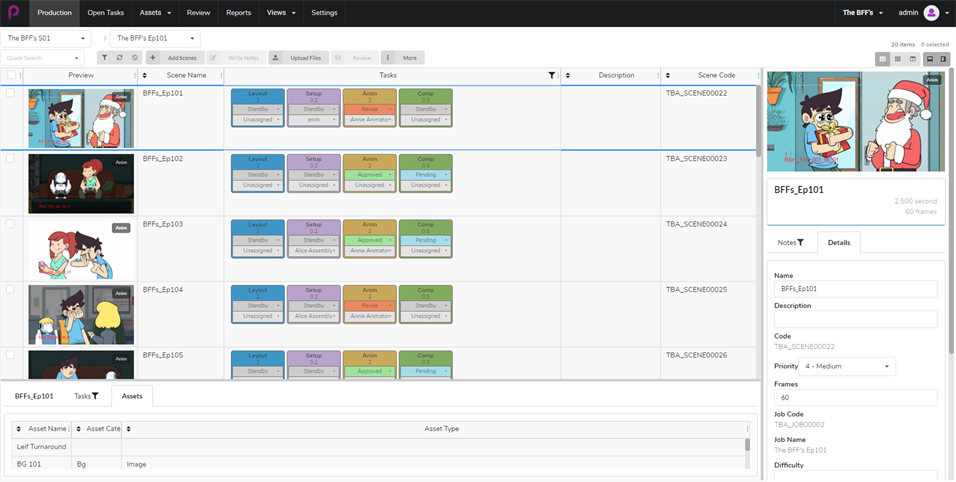The image size is (956, 482).
Task: Select the BFFs_Ep102 row checkbox
Action: point(11,158)
